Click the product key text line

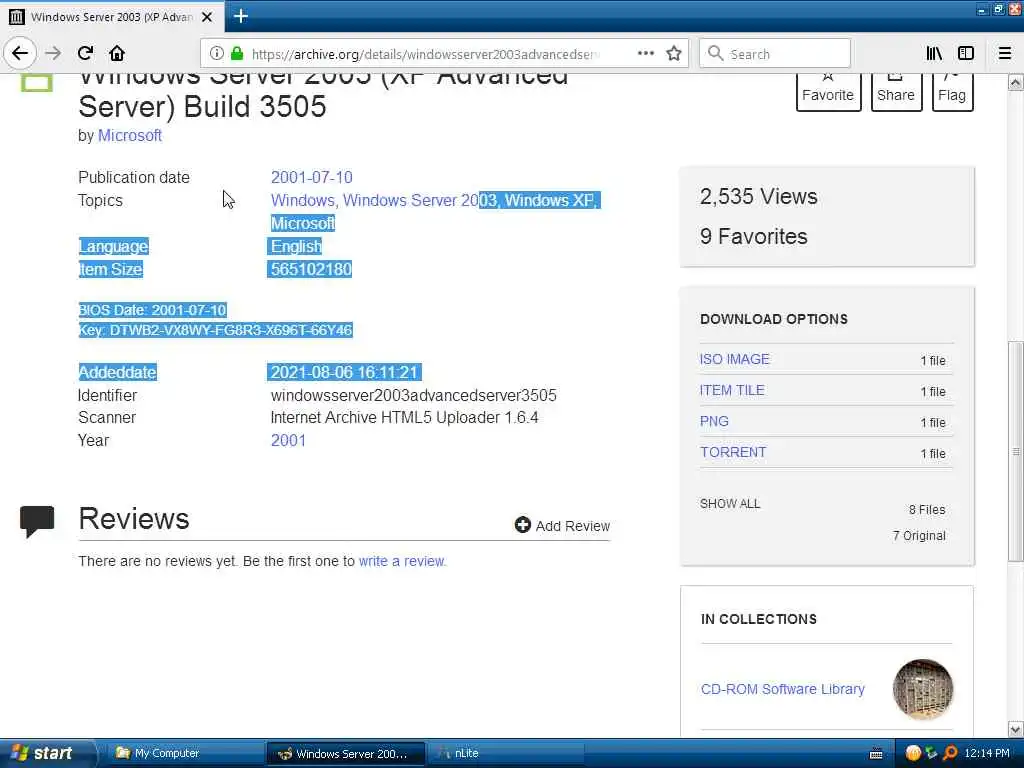coord(216,330)
